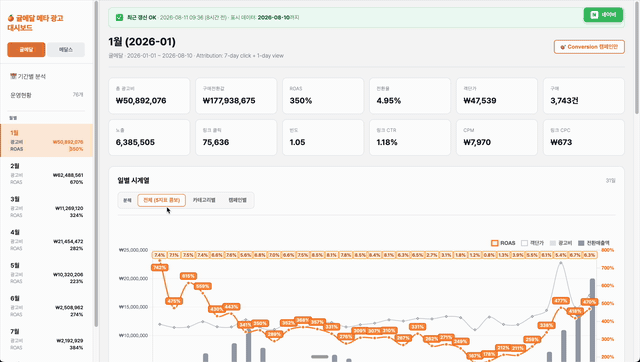The image size is (640, 362).
Task: Click the green Naver button
Action: pyautogui.click(x=603, y=15)
